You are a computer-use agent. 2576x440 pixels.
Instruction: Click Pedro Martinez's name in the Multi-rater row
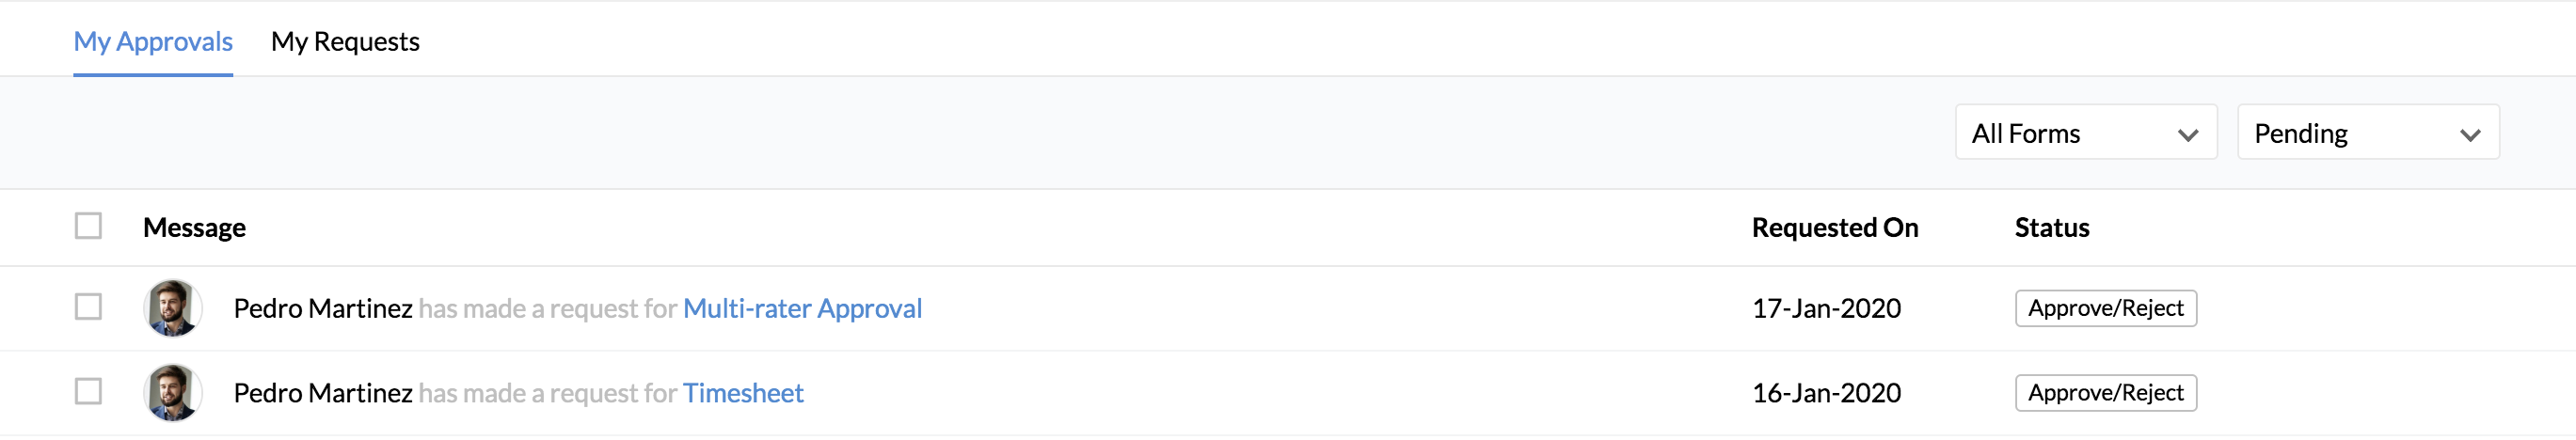click(323, 308)
